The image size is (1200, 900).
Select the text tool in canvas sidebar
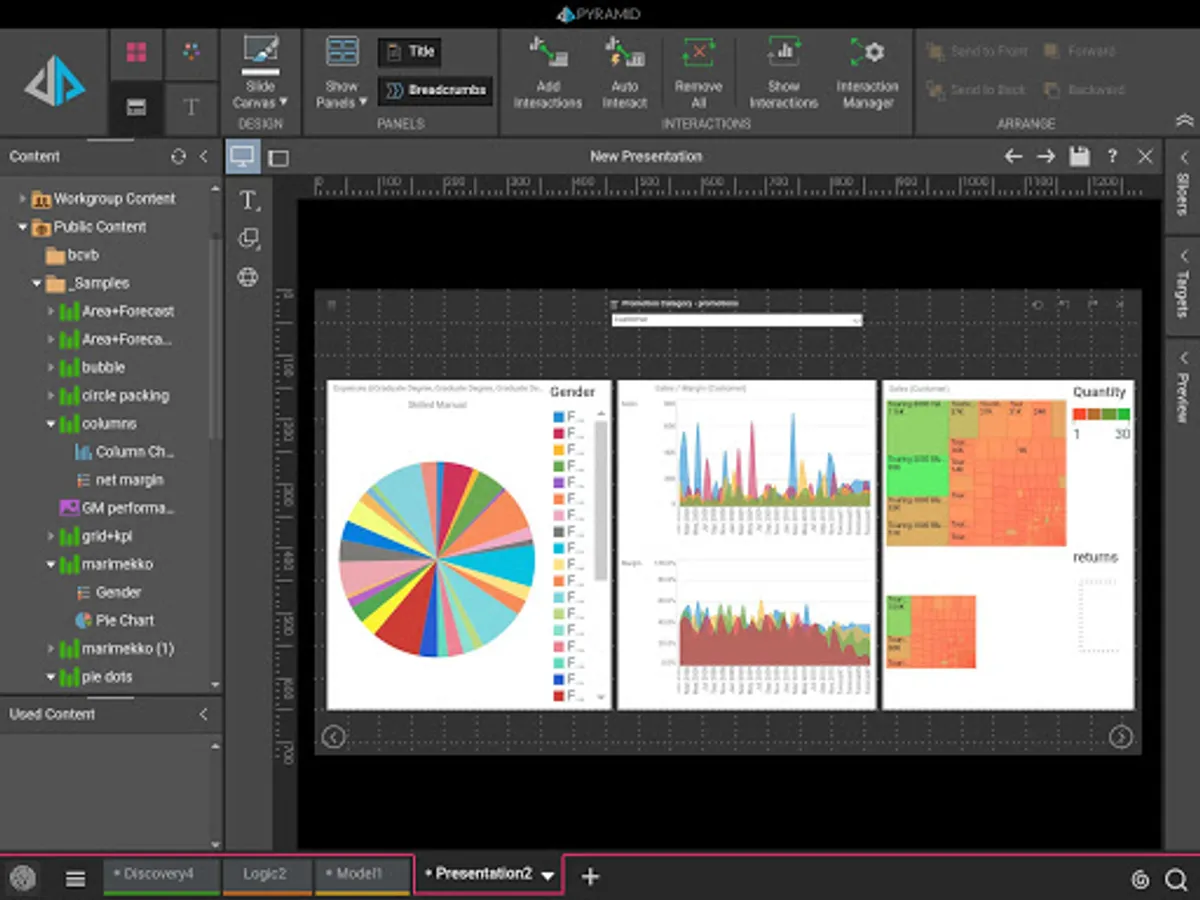pyautogui.click(x=248, y=201)
